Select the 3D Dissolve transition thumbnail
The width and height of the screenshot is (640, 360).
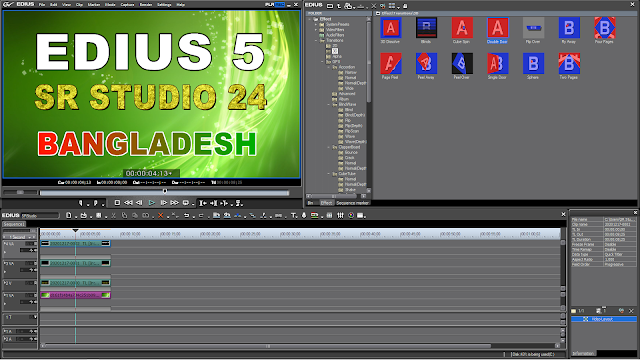click(x=391, y=28)
